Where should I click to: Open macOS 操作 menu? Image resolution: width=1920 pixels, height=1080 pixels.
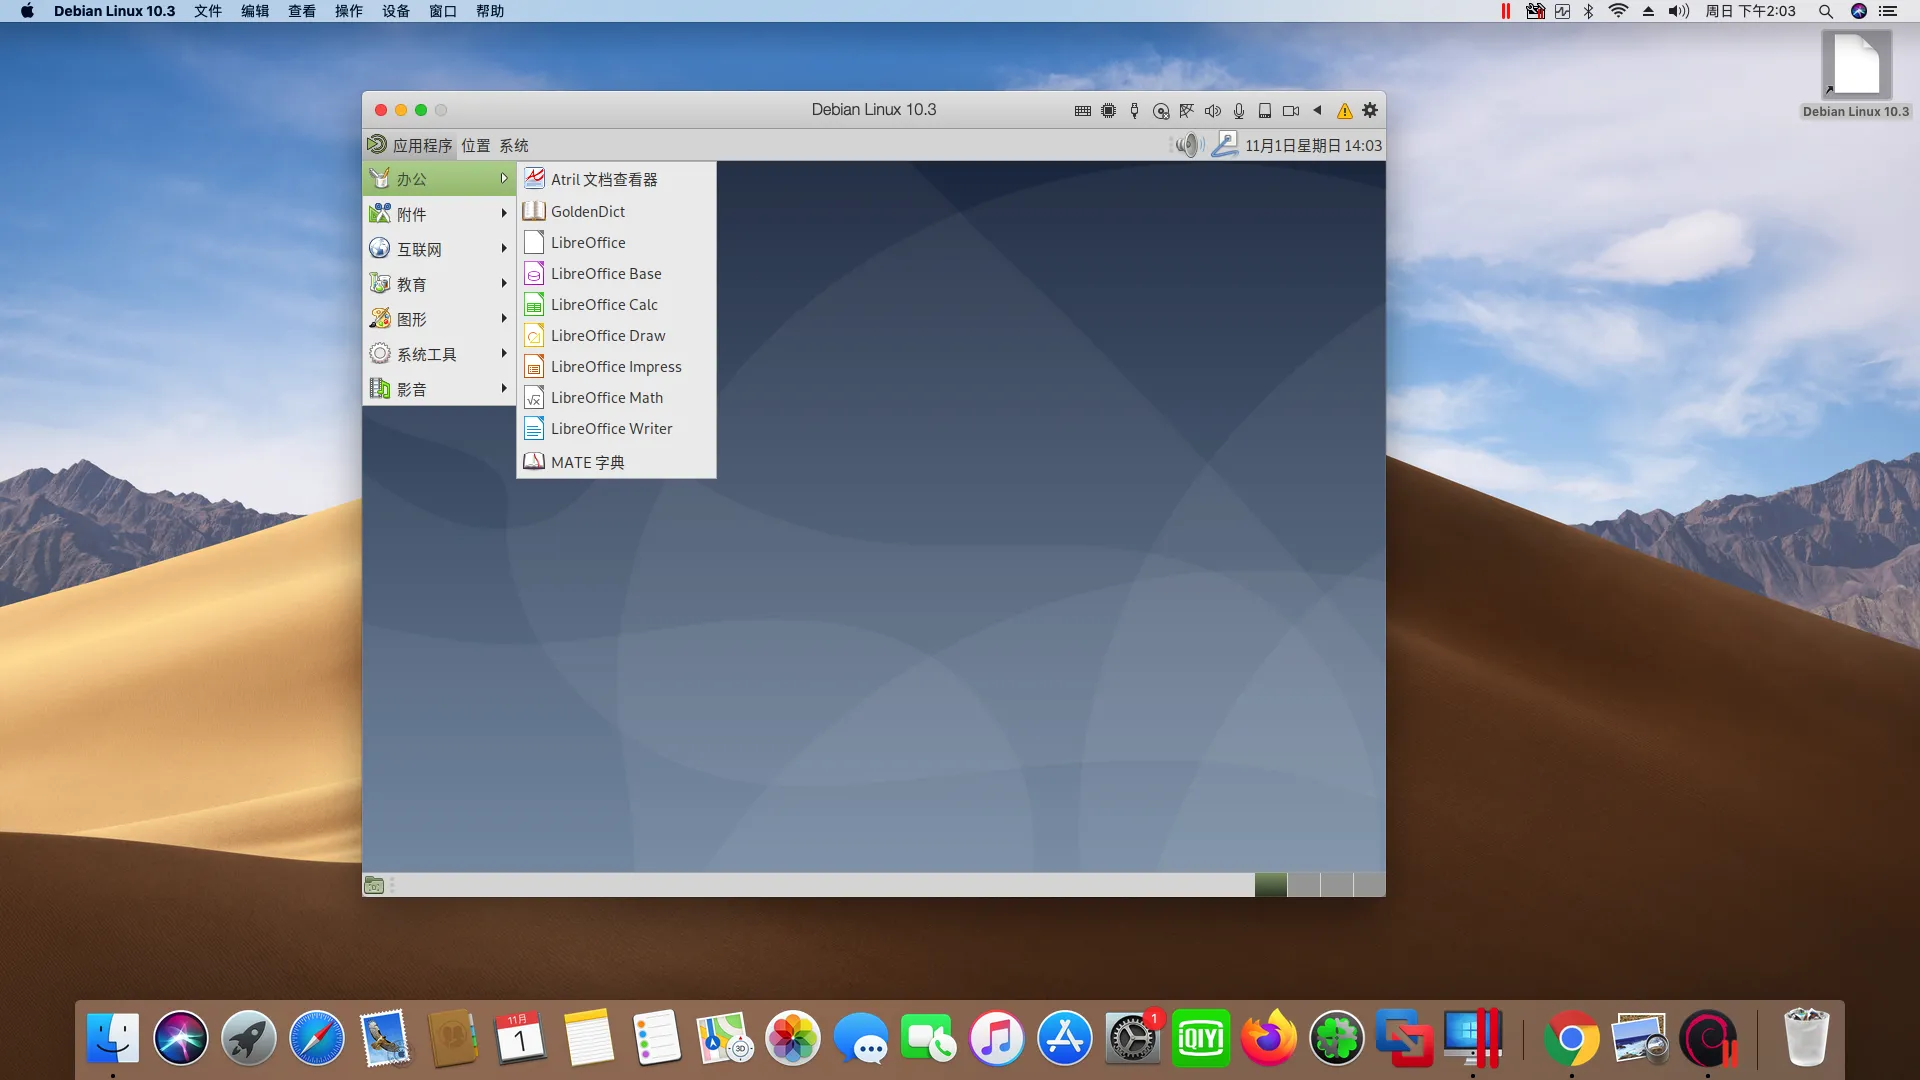point(349,11)
